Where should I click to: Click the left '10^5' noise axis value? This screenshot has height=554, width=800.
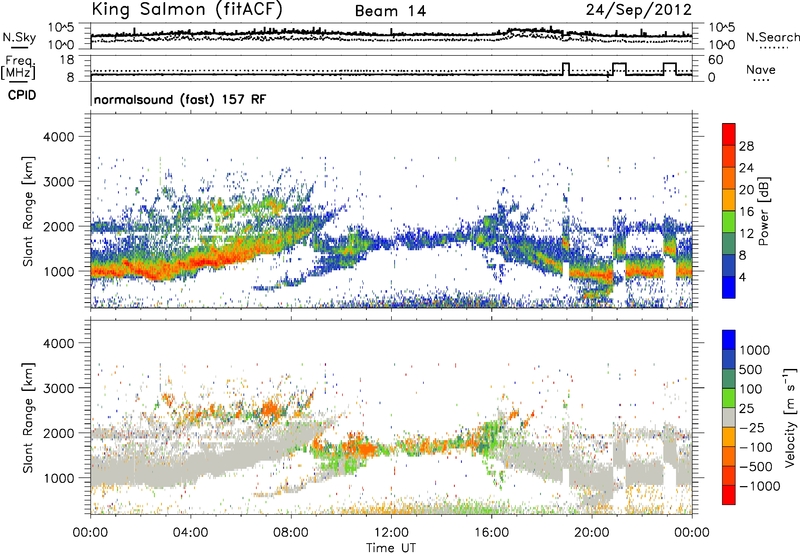[61, 28]
